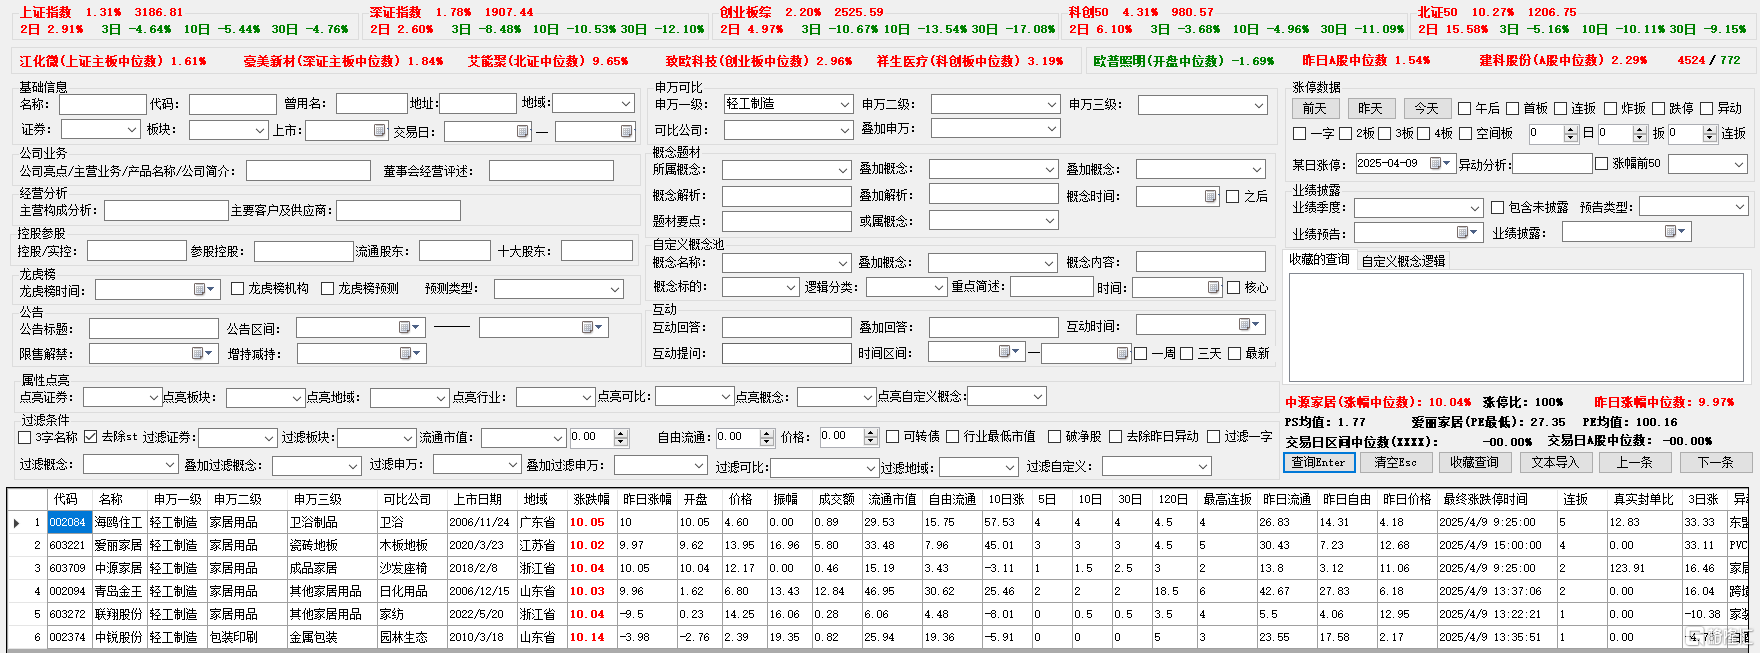Open the 业绩季度 dropdown
1760x653 pixels.
click(1475, 208)
